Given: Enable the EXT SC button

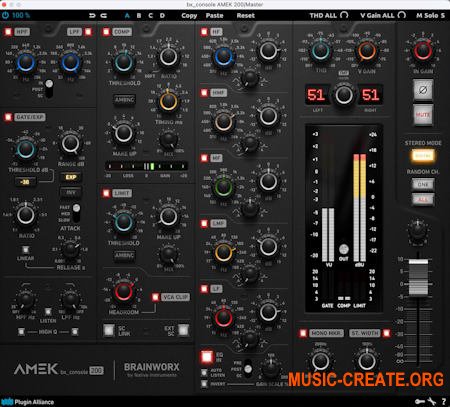Looking at the screenshot, I should (183, 330).
